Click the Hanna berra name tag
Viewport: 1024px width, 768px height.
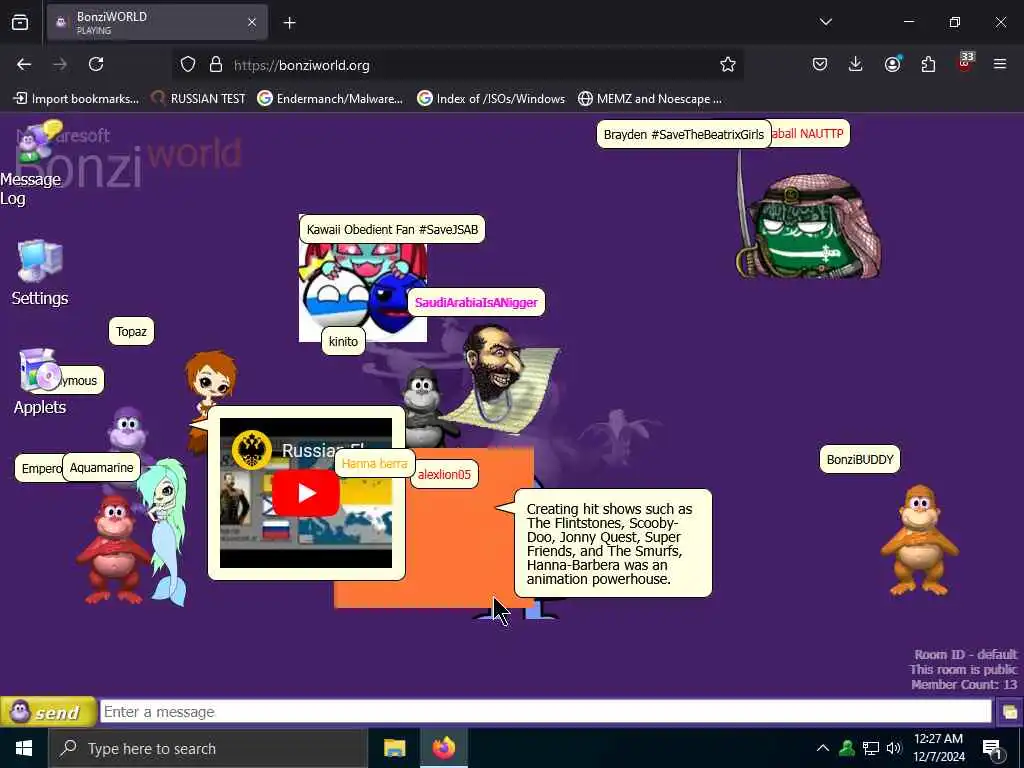(374, 464)
